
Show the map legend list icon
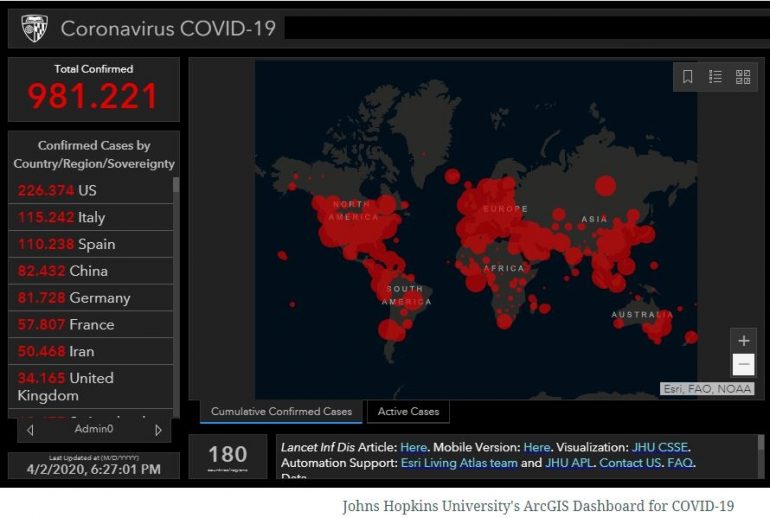point(715,77)
